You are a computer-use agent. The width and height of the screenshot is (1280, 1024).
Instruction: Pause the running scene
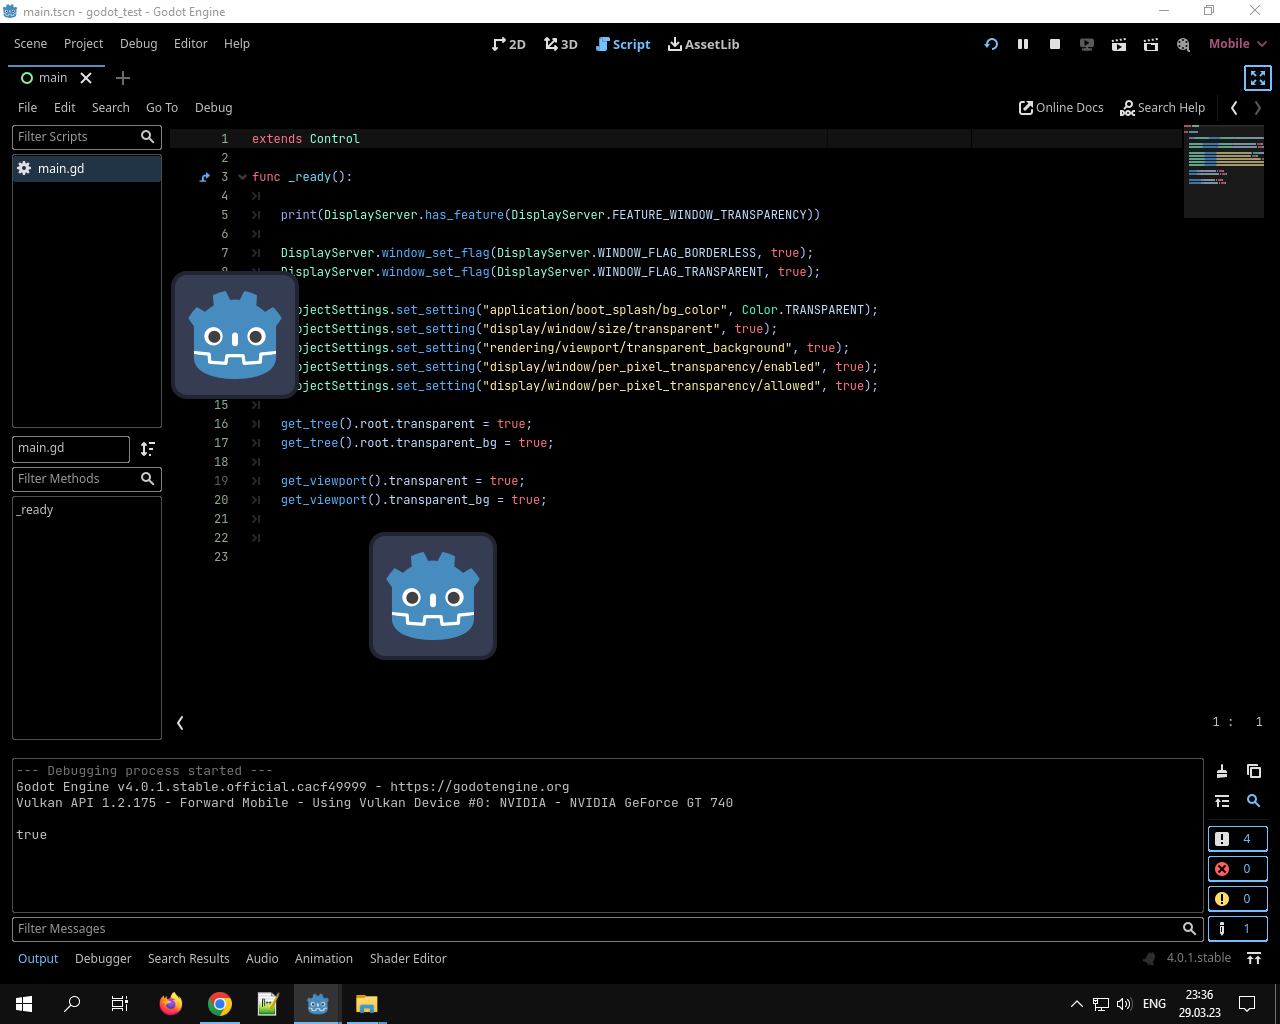[1023, 44]
